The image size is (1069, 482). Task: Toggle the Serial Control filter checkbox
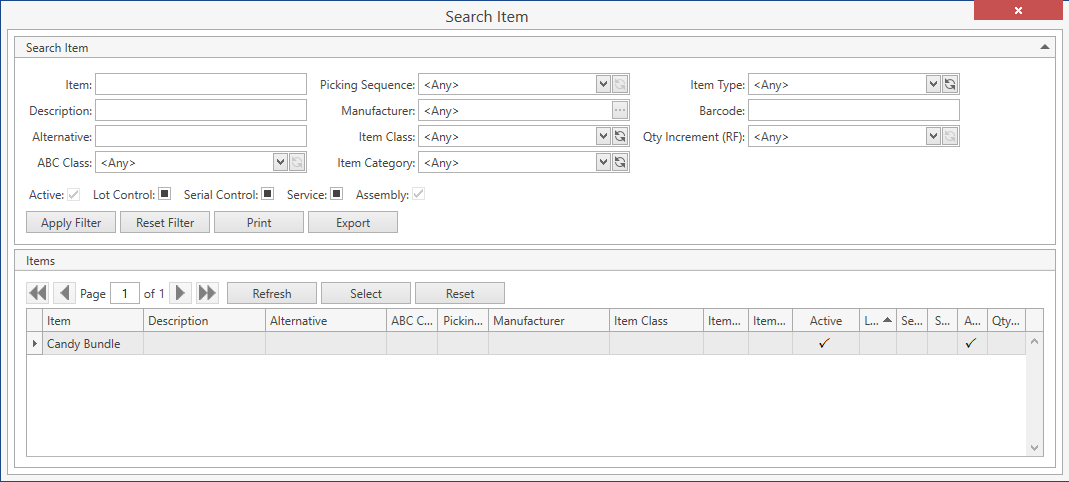pos(267,194)
